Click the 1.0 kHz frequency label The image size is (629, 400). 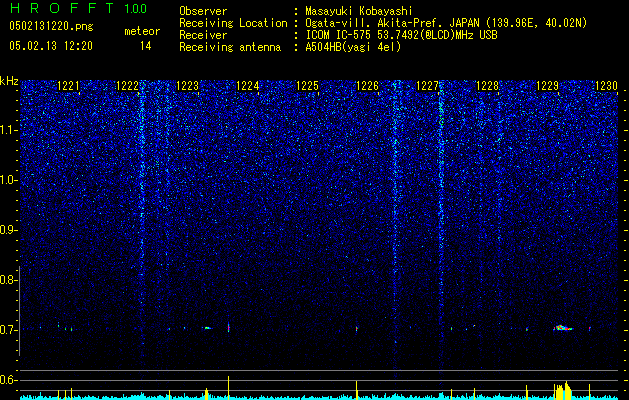[8, 180]
